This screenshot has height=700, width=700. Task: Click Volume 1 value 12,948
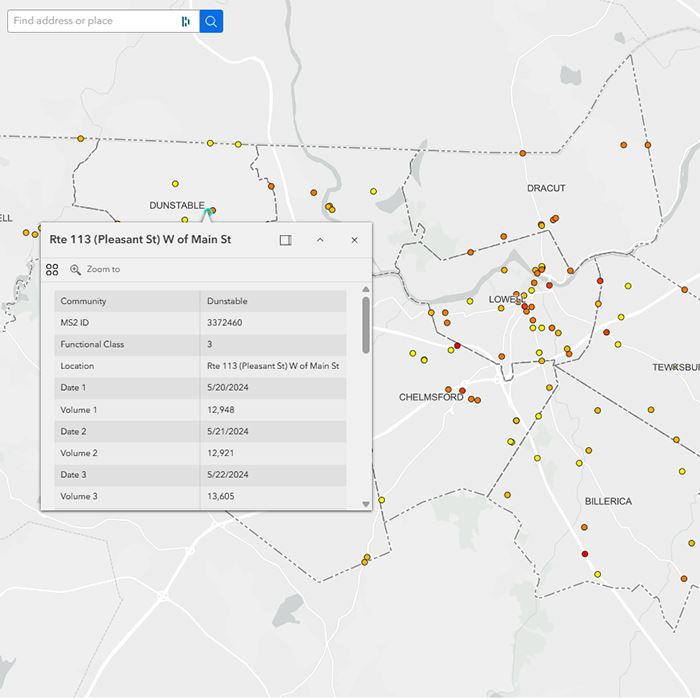(221, 409)
